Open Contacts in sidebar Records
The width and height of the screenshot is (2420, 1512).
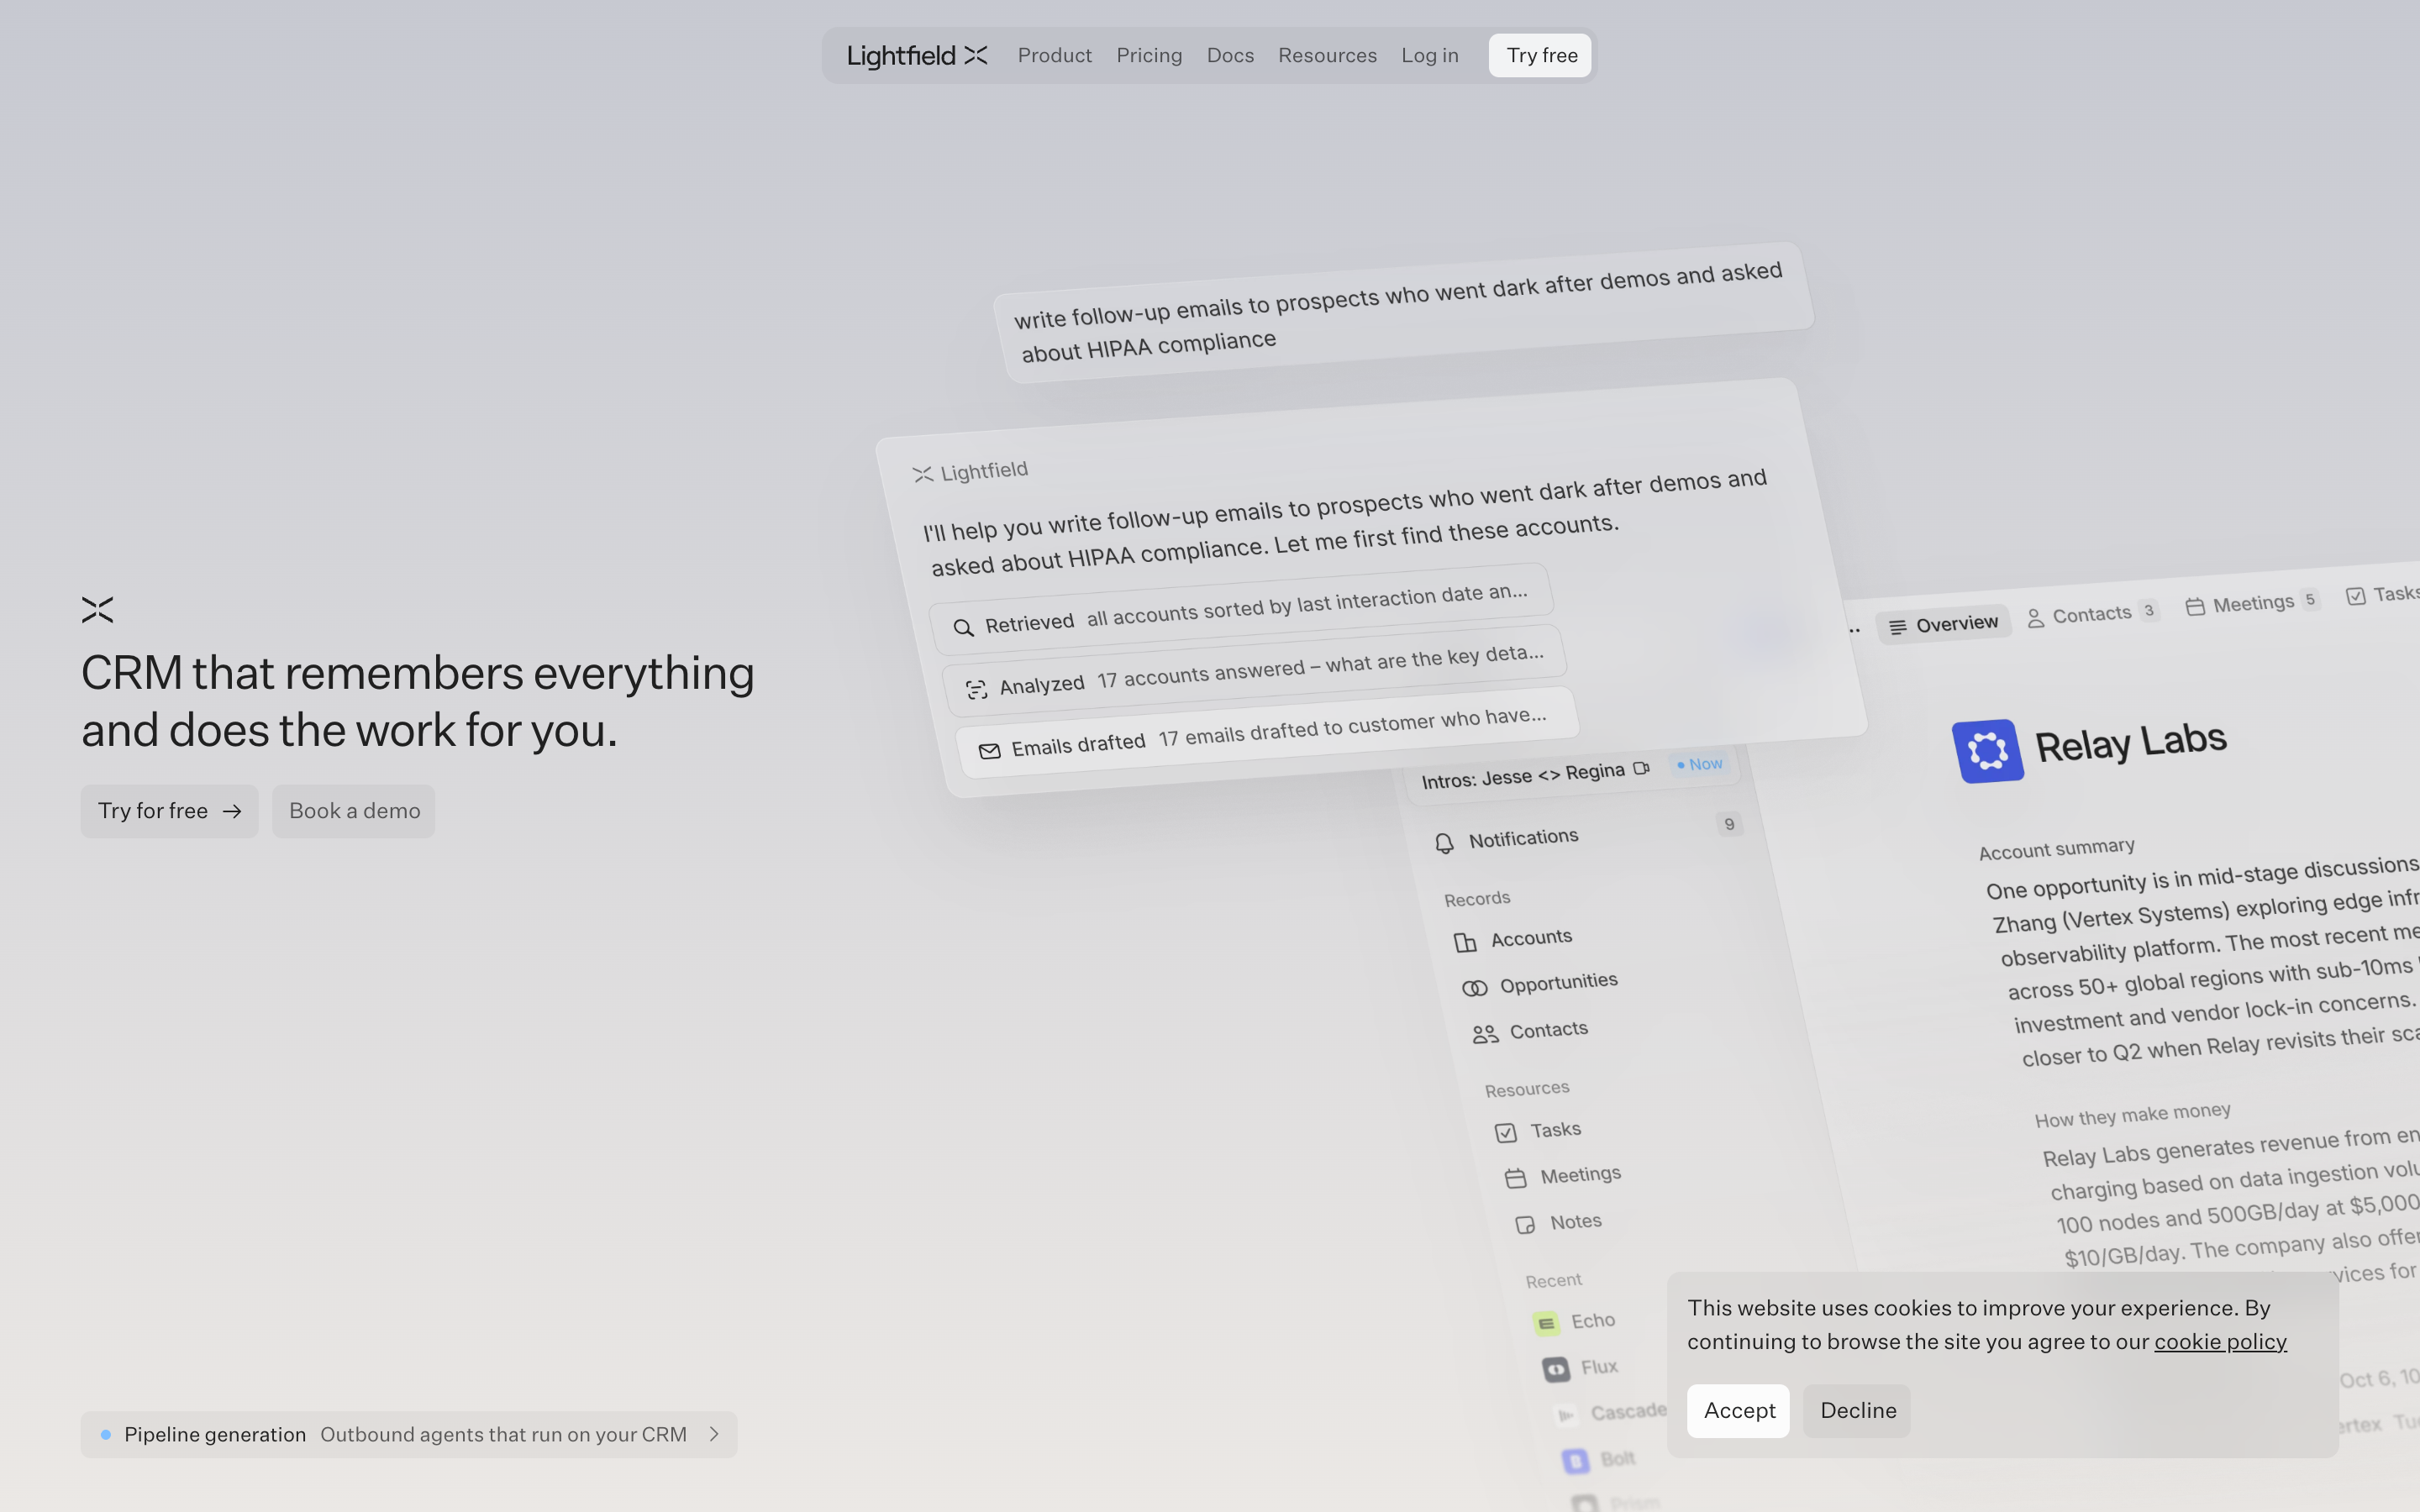tap(1548, 1029)
